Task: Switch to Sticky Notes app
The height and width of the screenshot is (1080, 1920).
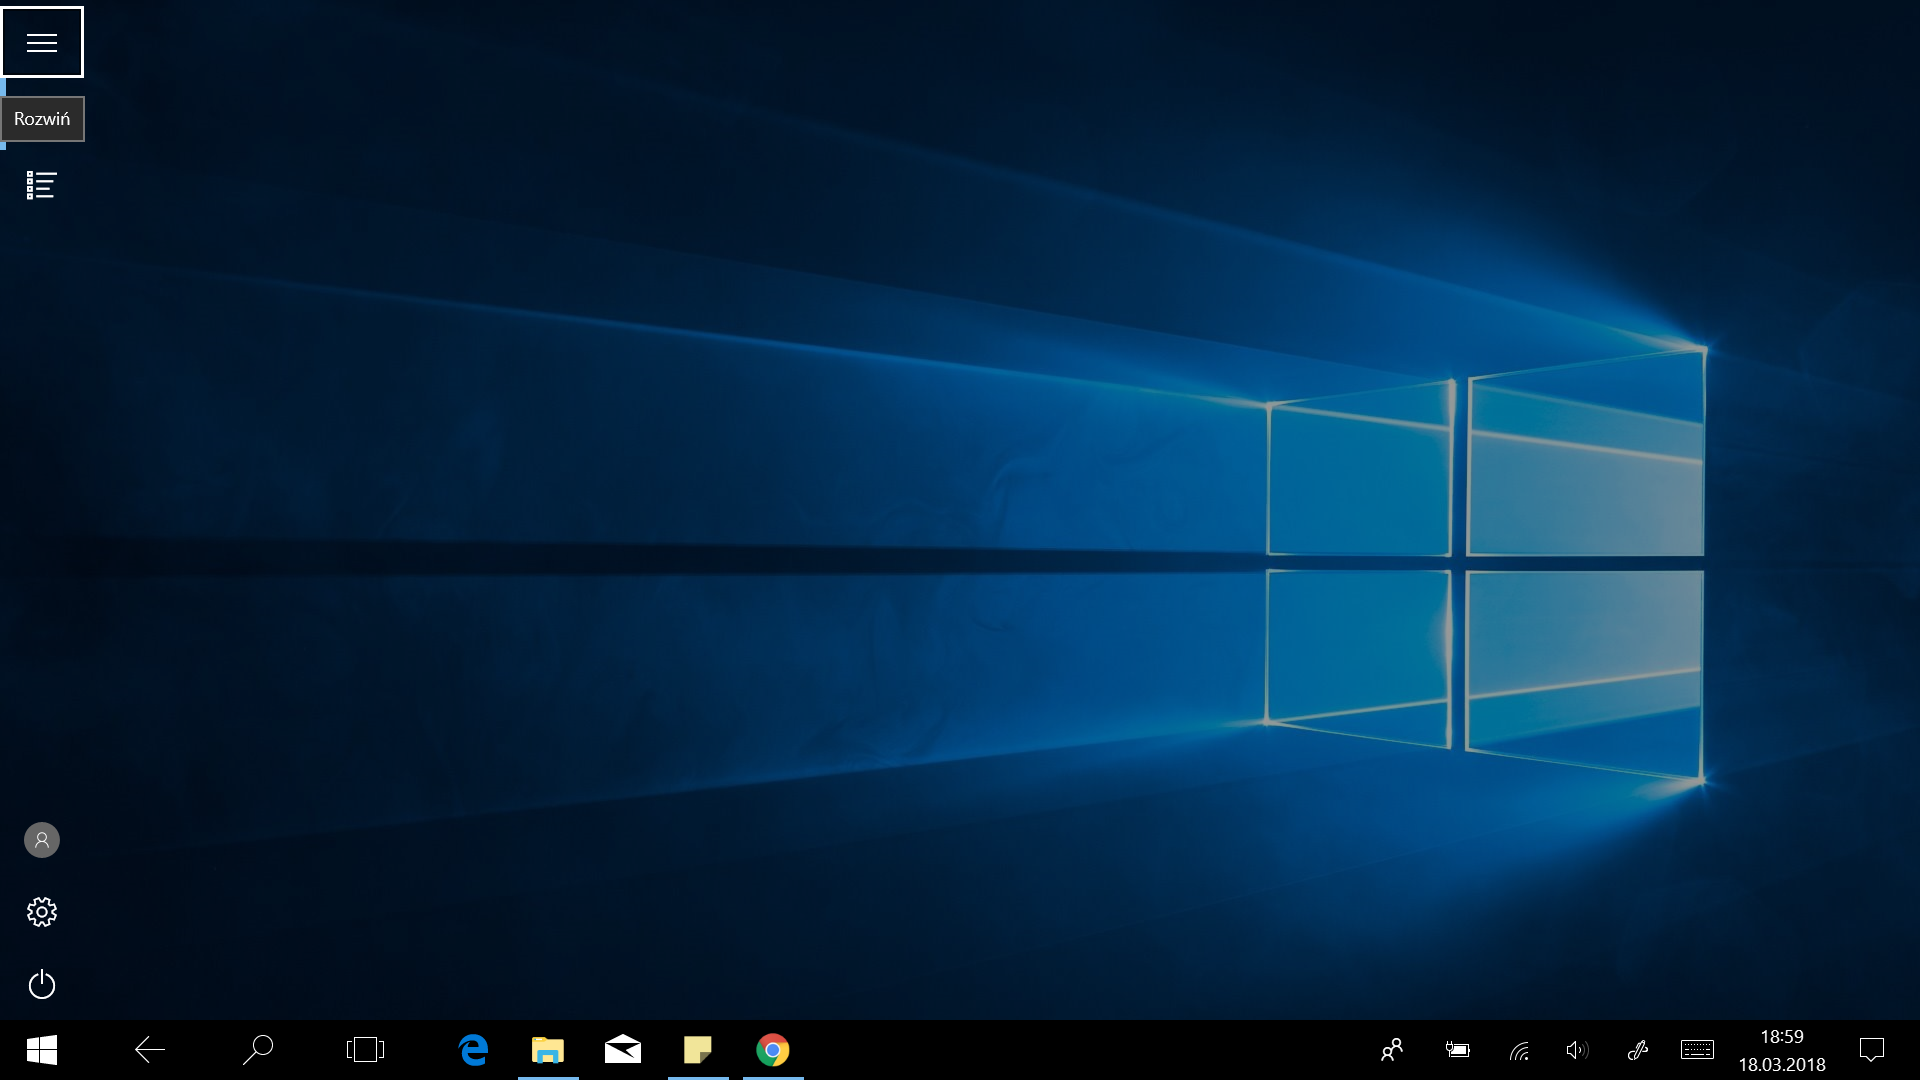Action: click(698, 1050)
